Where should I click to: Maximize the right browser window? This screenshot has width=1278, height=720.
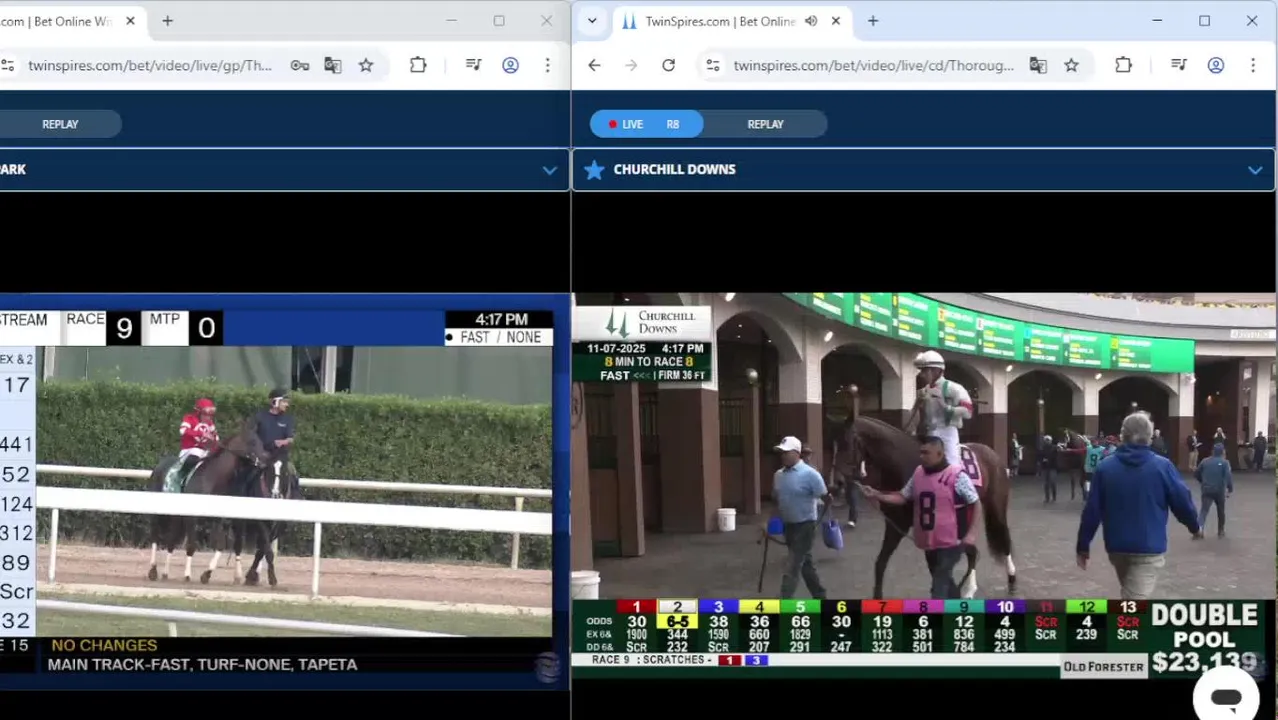[1204, 21]
